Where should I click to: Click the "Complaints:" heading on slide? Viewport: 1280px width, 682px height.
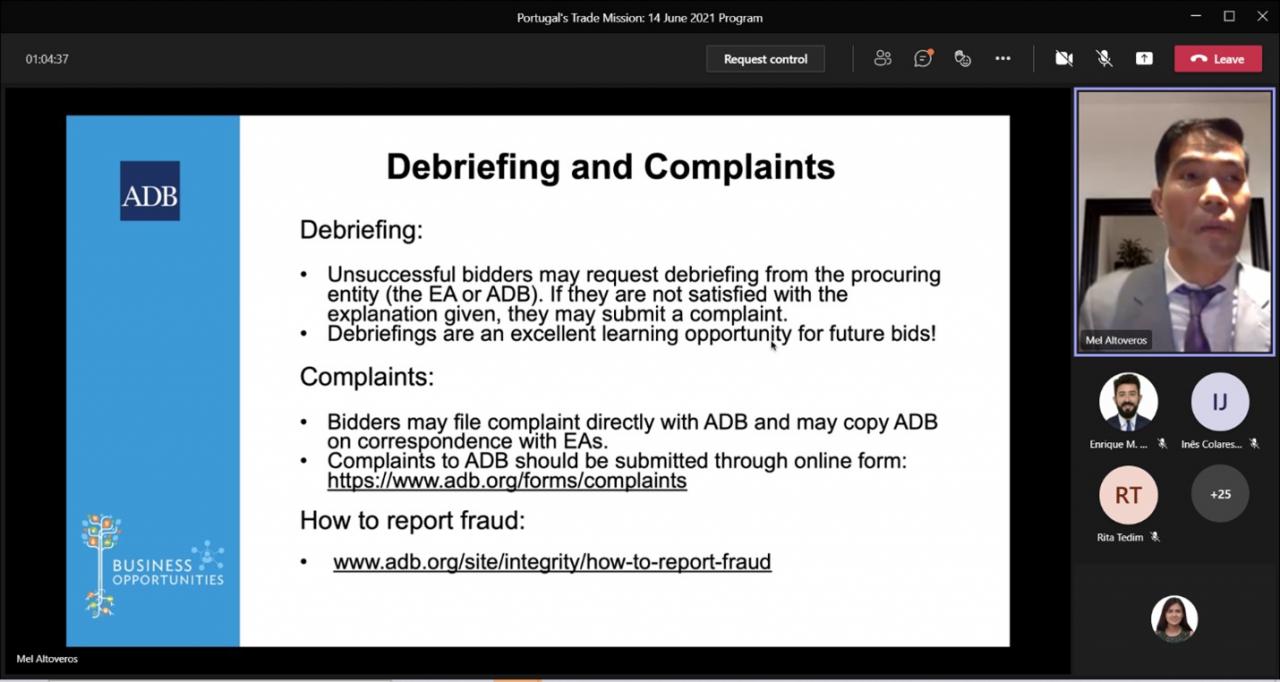click(367, 377)
